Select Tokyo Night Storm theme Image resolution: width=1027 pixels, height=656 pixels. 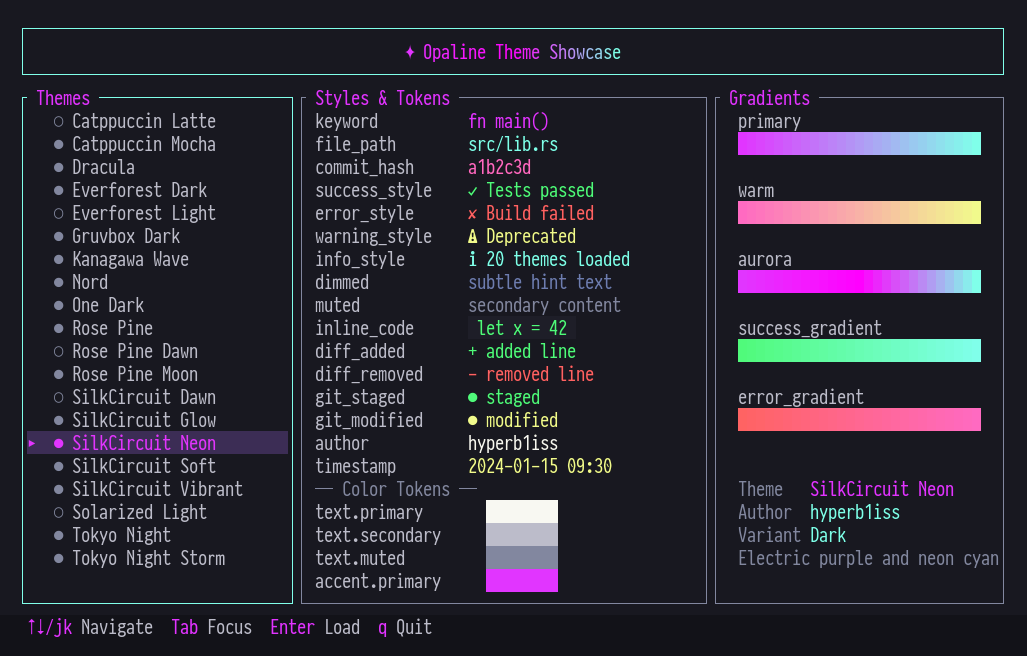[x=157, y=558]
